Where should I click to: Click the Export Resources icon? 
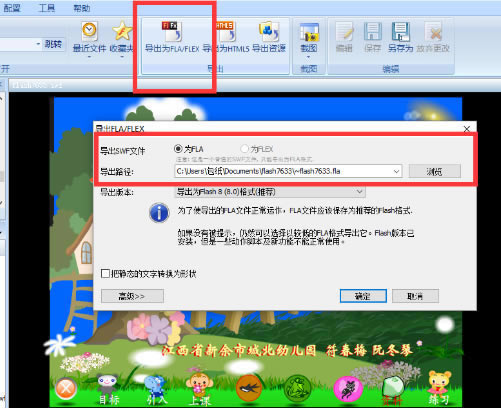coord(269,31)
